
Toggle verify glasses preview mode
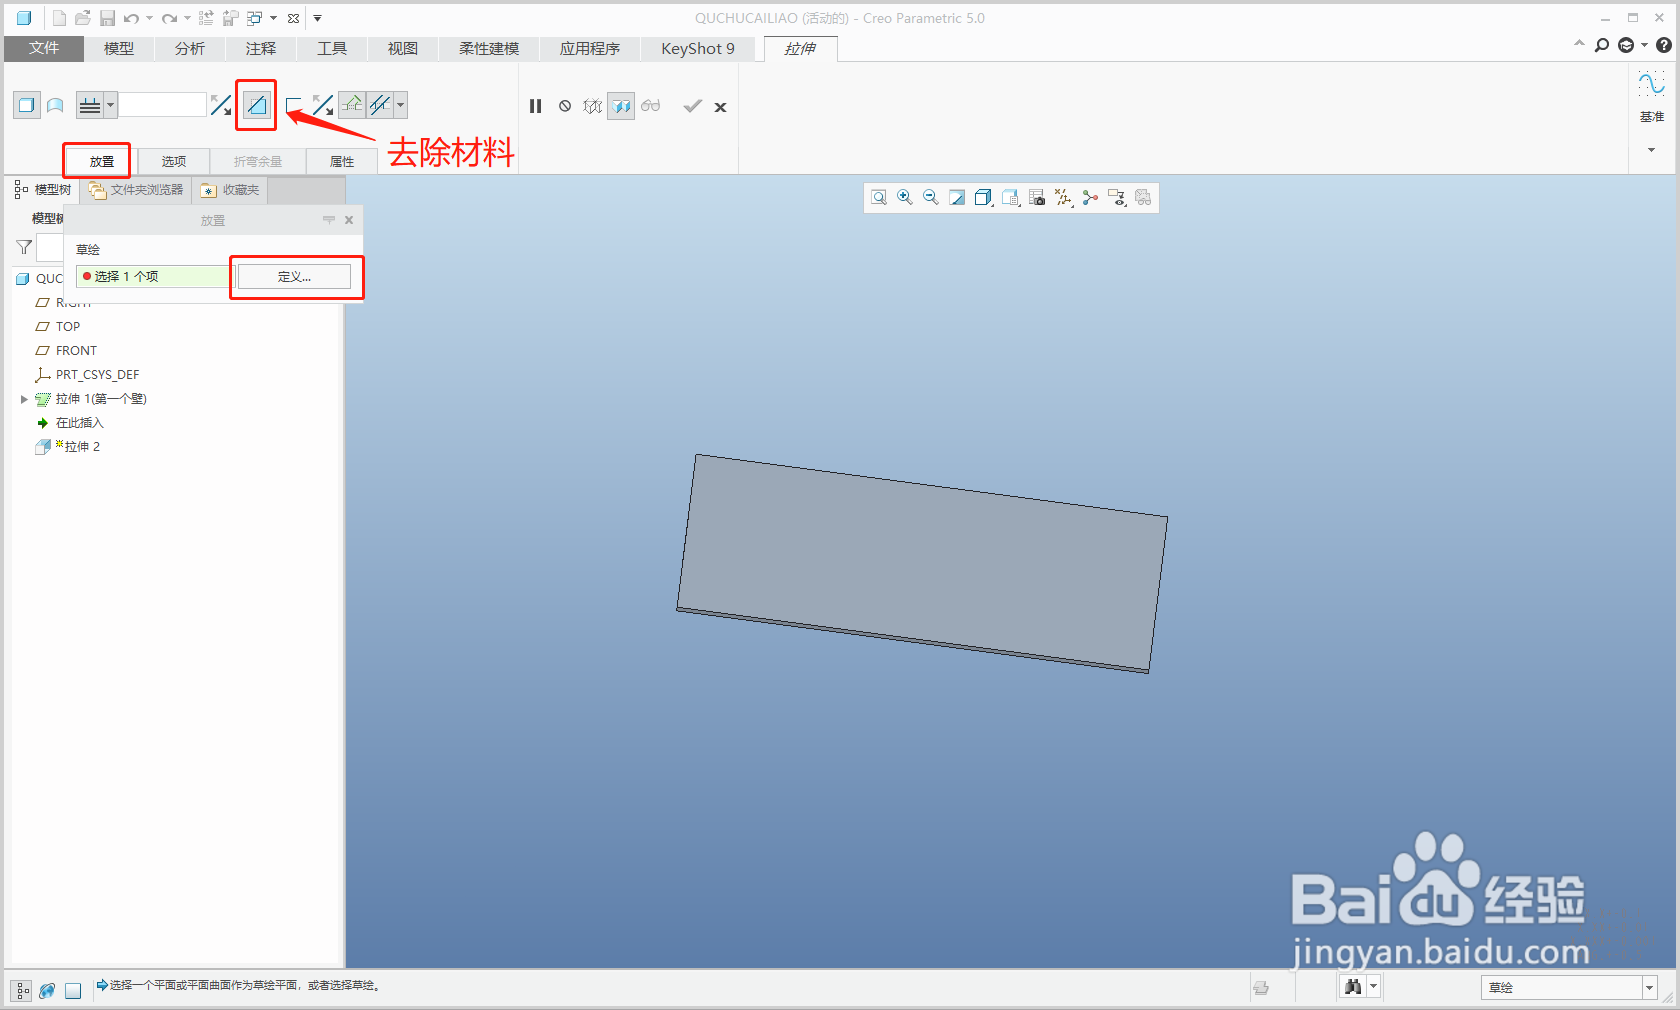point(651,106)
